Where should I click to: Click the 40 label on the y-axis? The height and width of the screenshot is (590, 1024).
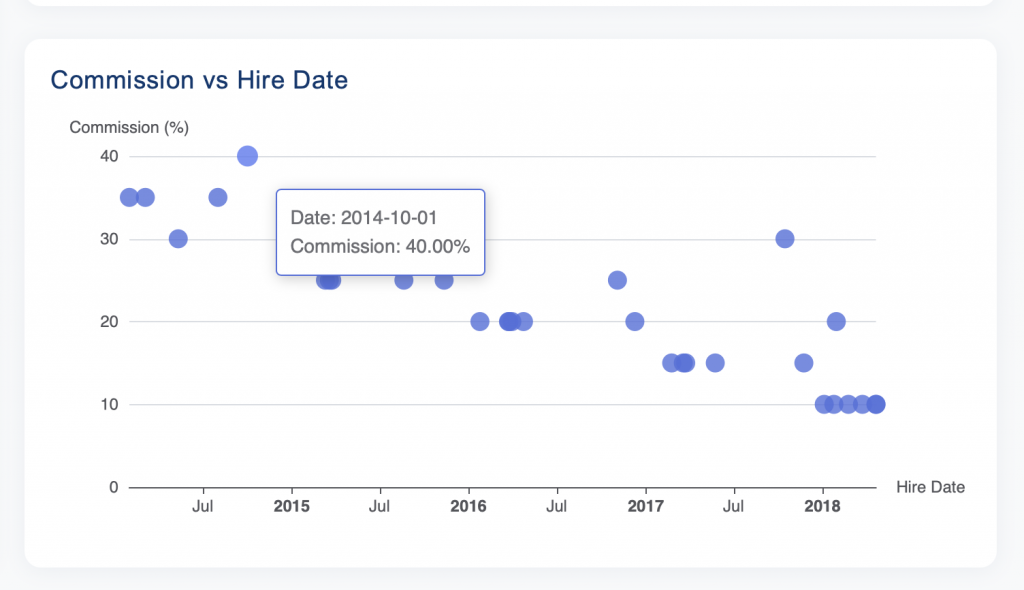[x=108, y=156]
